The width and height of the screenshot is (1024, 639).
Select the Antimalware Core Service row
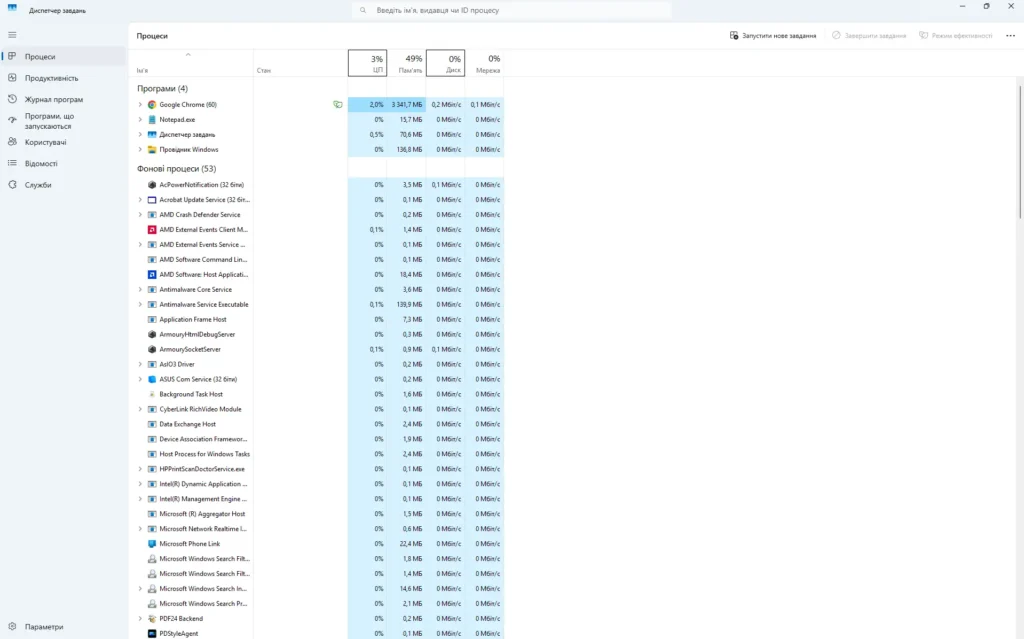pyautogui.click(x=317, y=289)
